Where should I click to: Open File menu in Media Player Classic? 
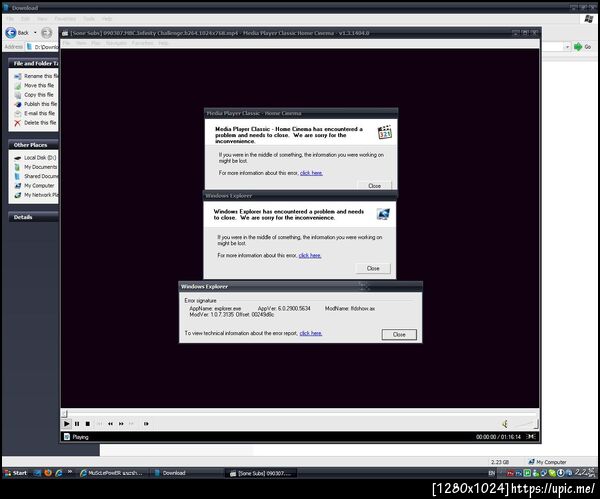67,43
